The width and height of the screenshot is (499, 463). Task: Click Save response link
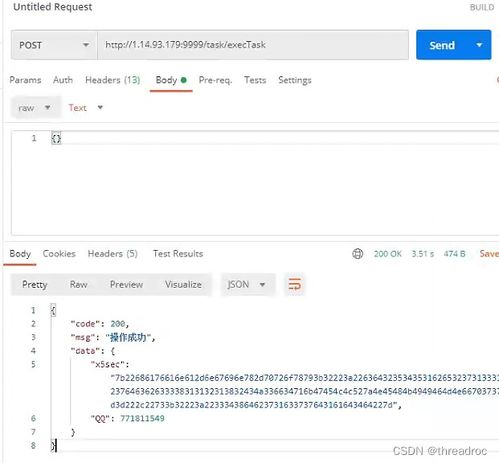(489, 254)
